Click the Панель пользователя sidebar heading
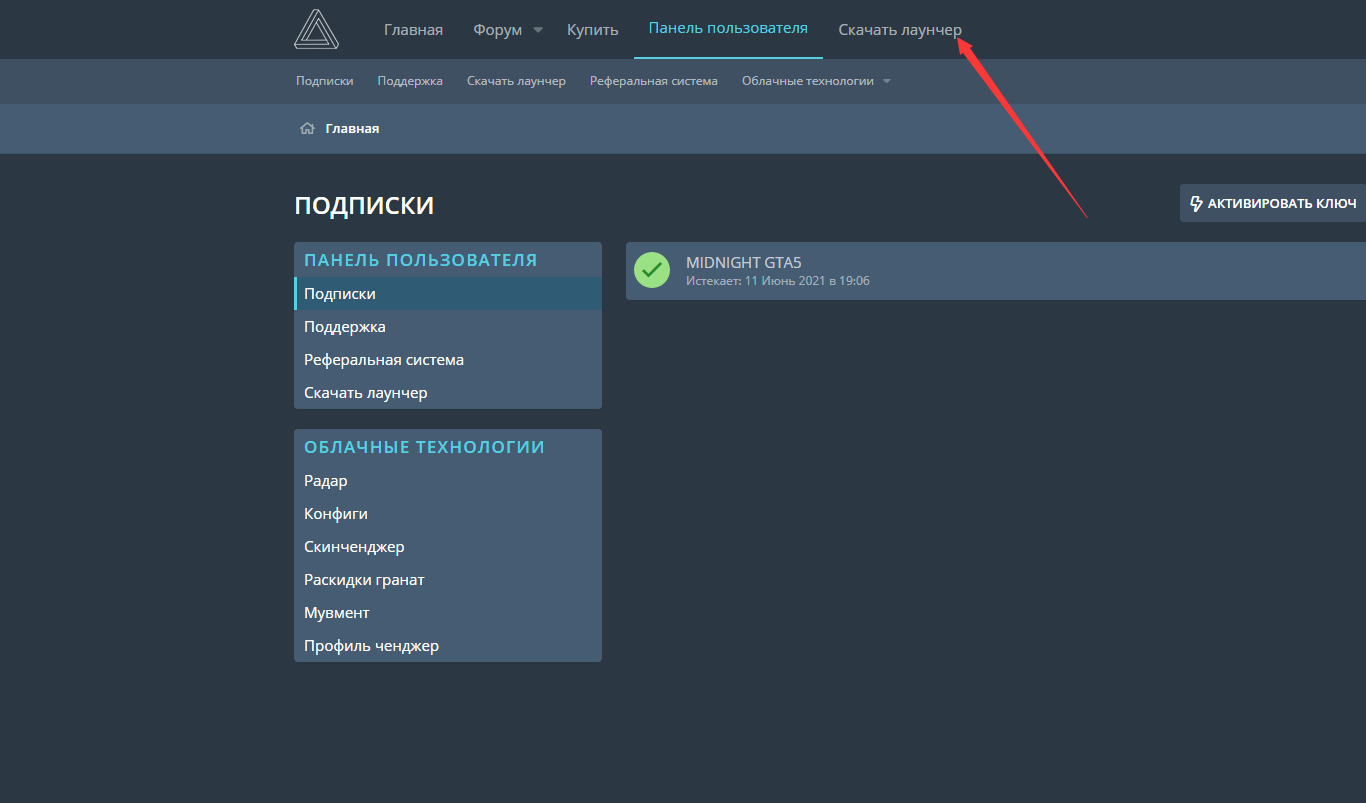1366x803 pixels. point(421,260)
